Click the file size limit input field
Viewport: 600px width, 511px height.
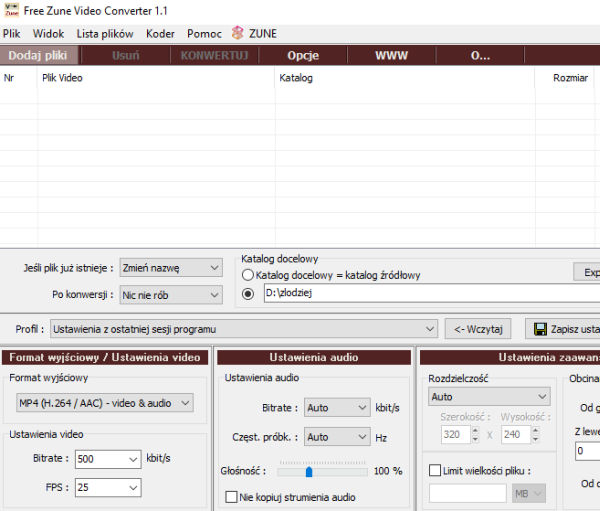tap(468, 493)
